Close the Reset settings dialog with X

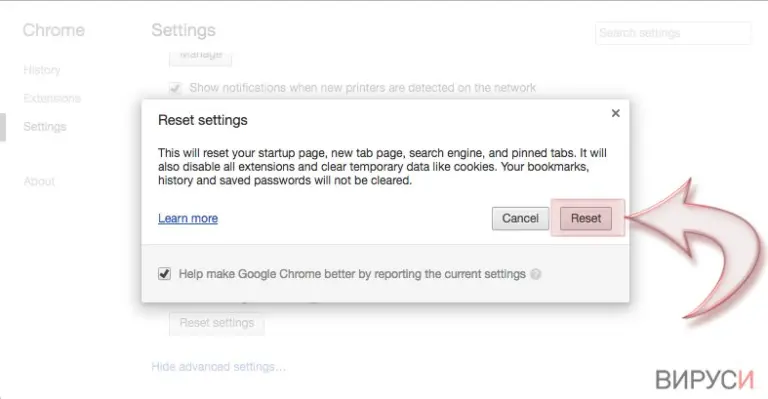coord(616,113)
